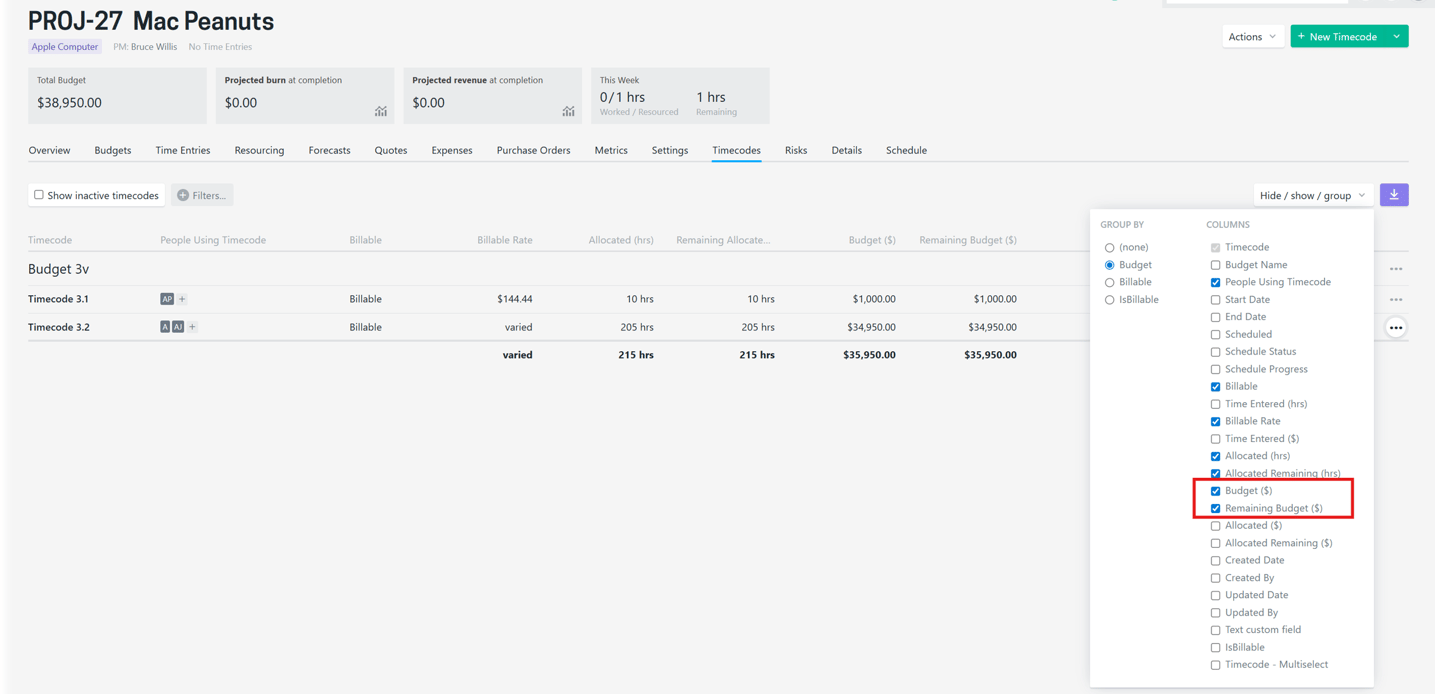Screen dimensions: 1435x694
Task: Open the Schedule tab
Action: click(x=906, y=150)
